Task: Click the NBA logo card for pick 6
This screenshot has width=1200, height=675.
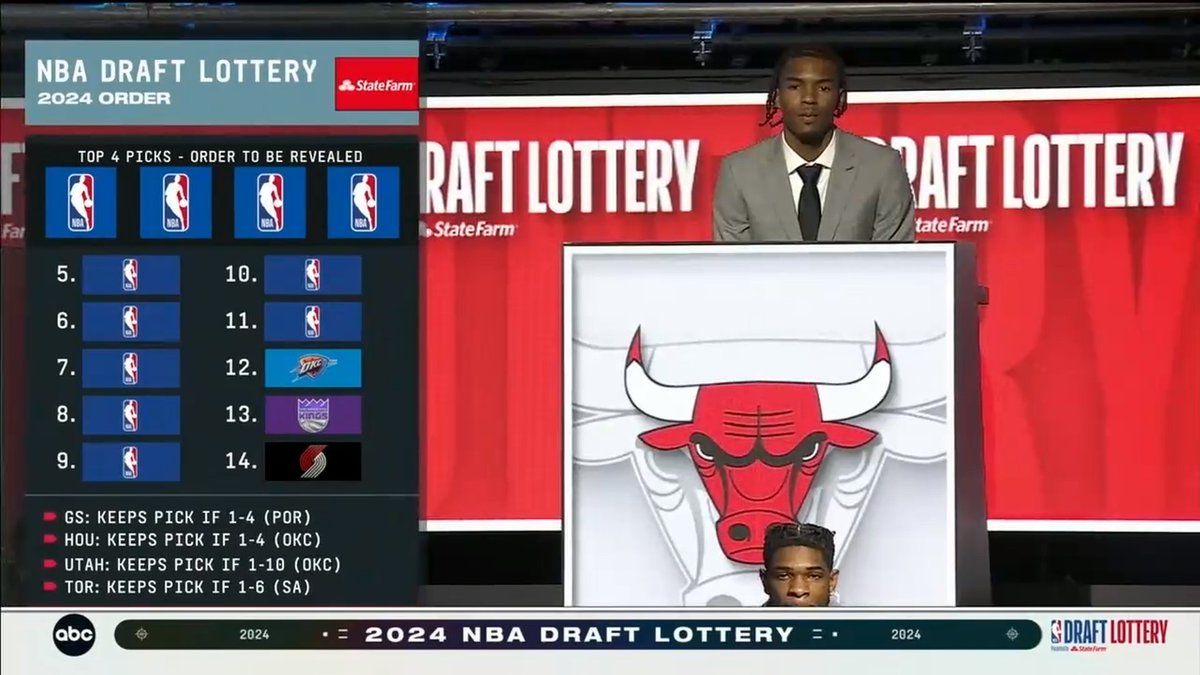Action: (131, 321)
